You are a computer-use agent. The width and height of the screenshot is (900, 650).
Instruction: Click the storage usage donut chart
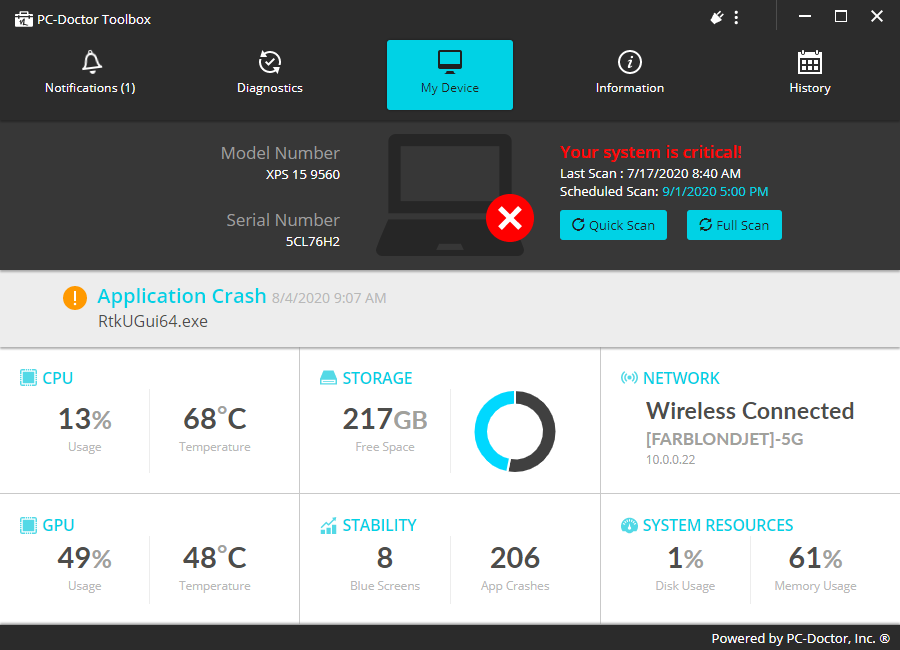click(515, 431)
